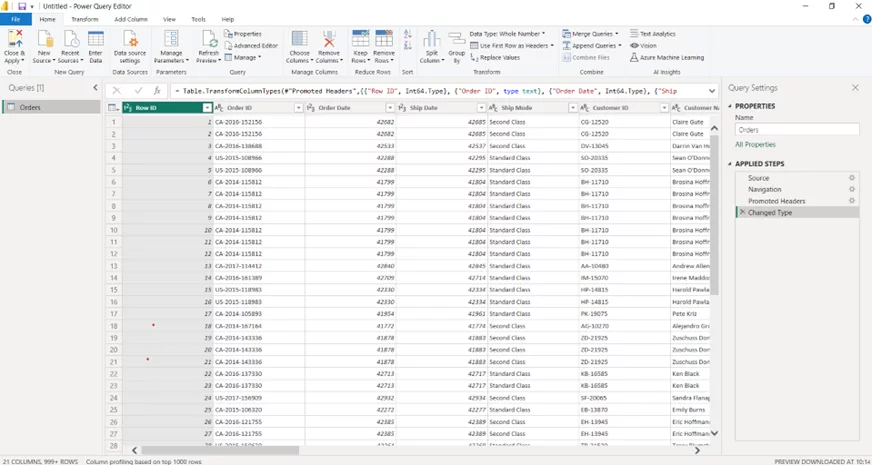Image resolution: width=872 pixels, height=465 pixels.
Task: Click the Choose Columns icon
Action: tap(299, 39)
